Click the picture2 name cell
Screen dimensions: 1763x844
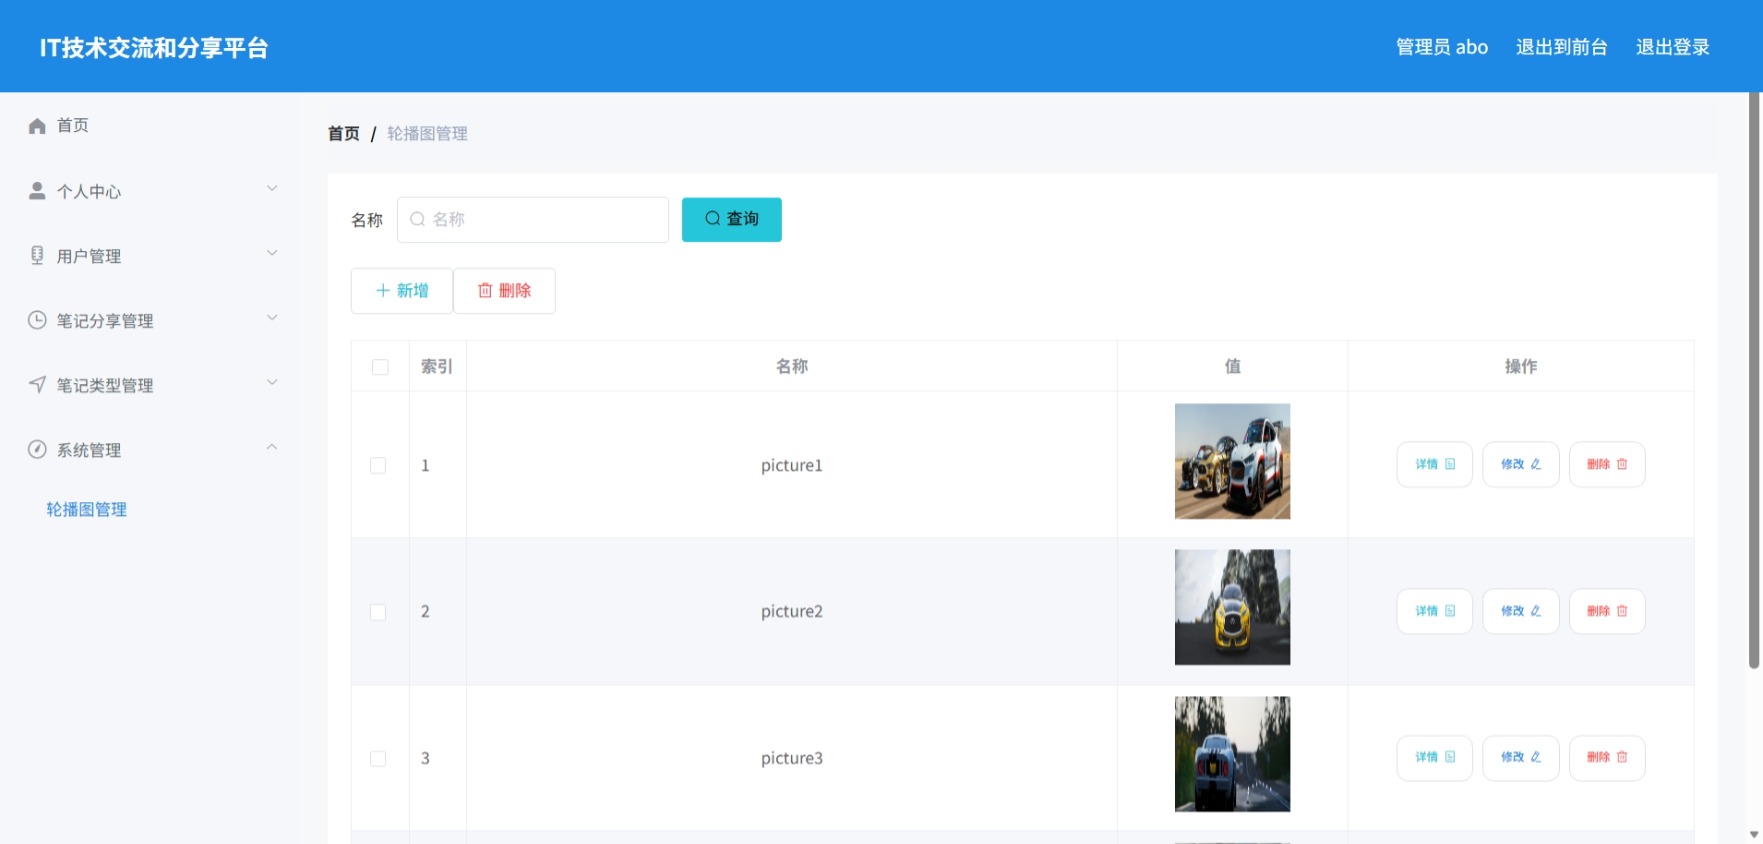click(792, 612)
